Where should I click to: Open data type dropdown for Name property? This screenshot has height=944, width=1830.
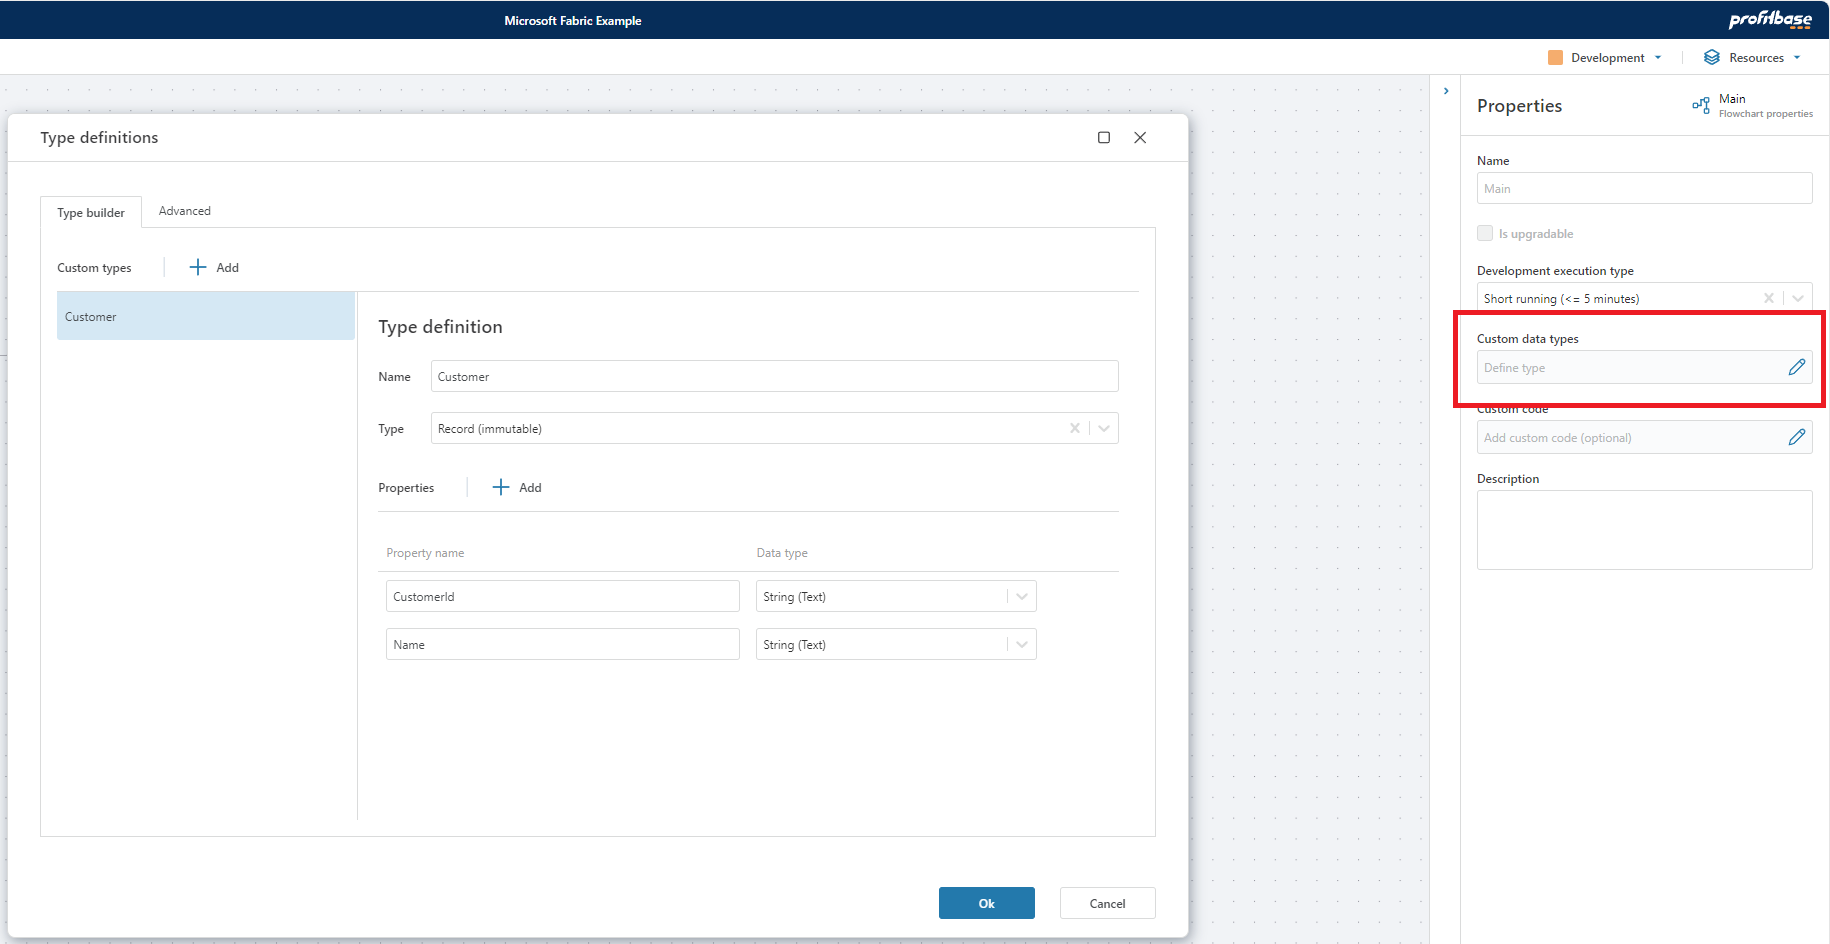(x=1021, y=644)
